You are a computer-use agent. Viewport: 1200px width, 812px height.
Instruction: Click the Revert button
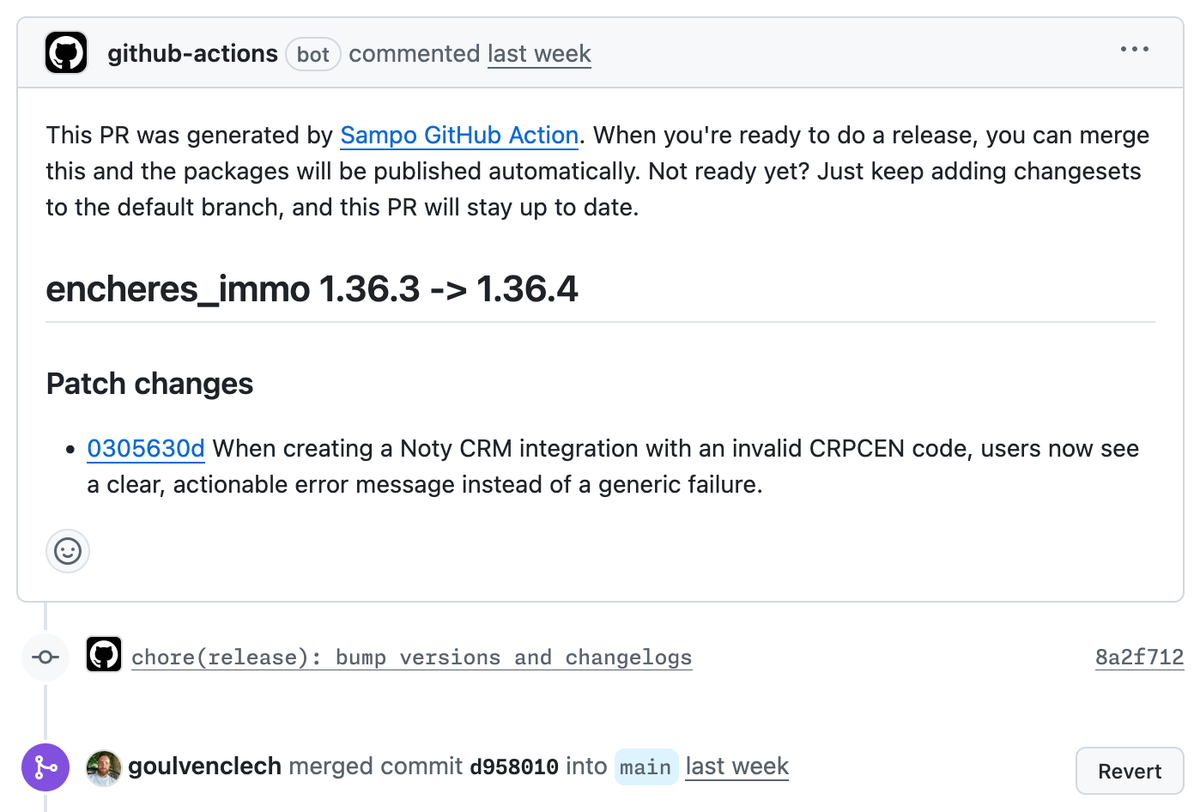point(1129,770)
